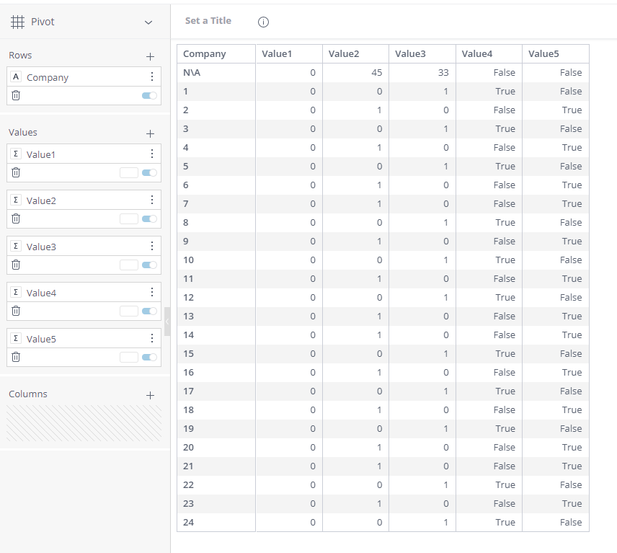Click the Value4 column header
The width and height of the screenshot is (617, 553).
coord(477,54)
